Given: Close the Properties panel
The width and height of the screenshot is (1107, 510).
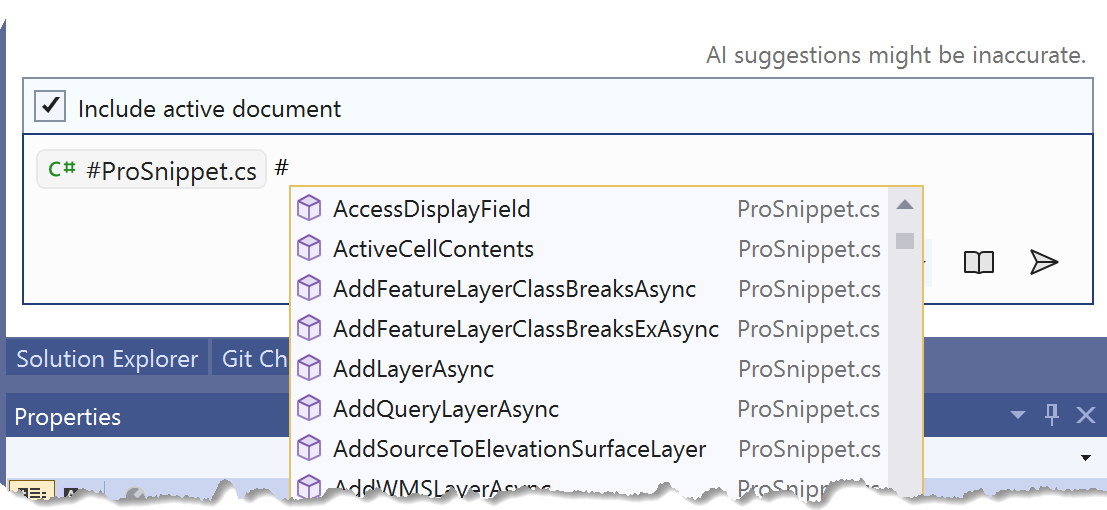Looking at the screenshot, I should click(1085, 415).
